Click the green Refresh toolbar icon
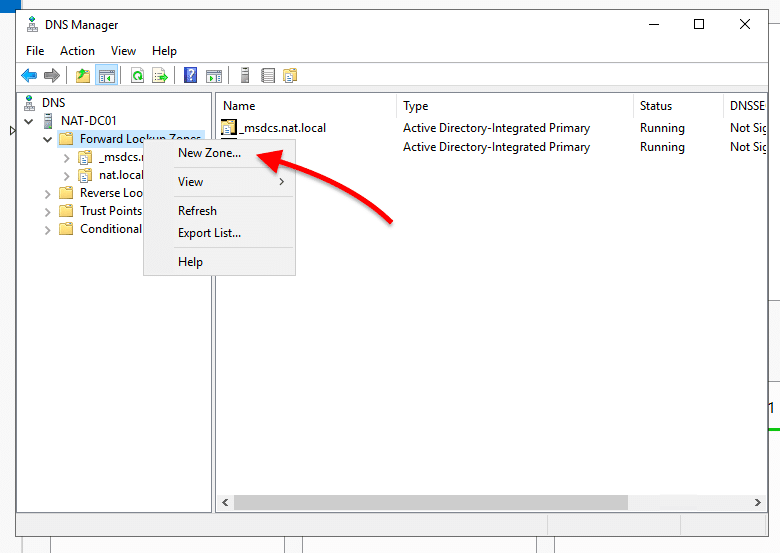Image resolution: width=780 pixels, height=553 pixels. (137, 76)
